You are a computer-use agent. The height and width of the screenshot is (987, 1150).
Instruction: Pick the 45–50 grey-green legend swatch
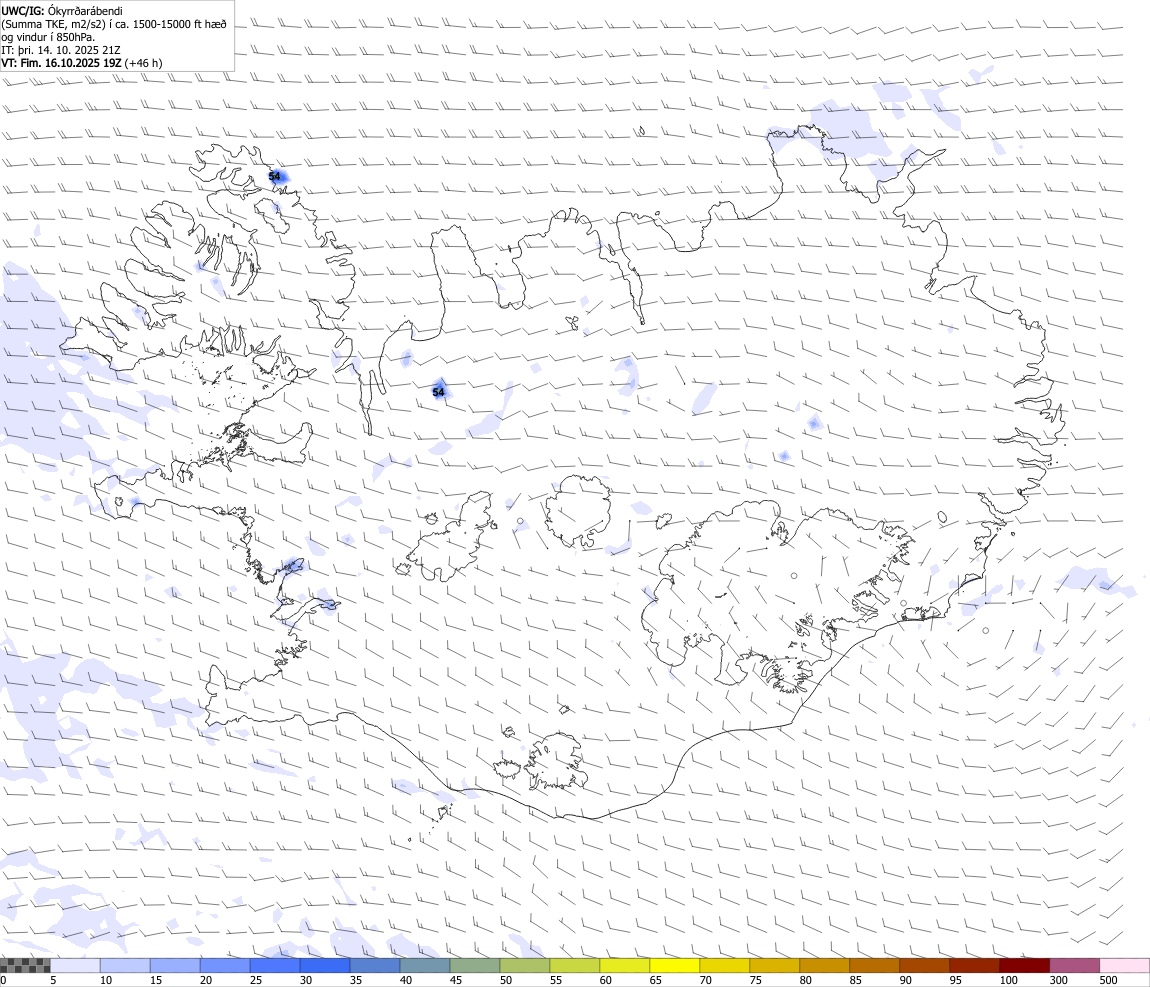coord(475,965)
